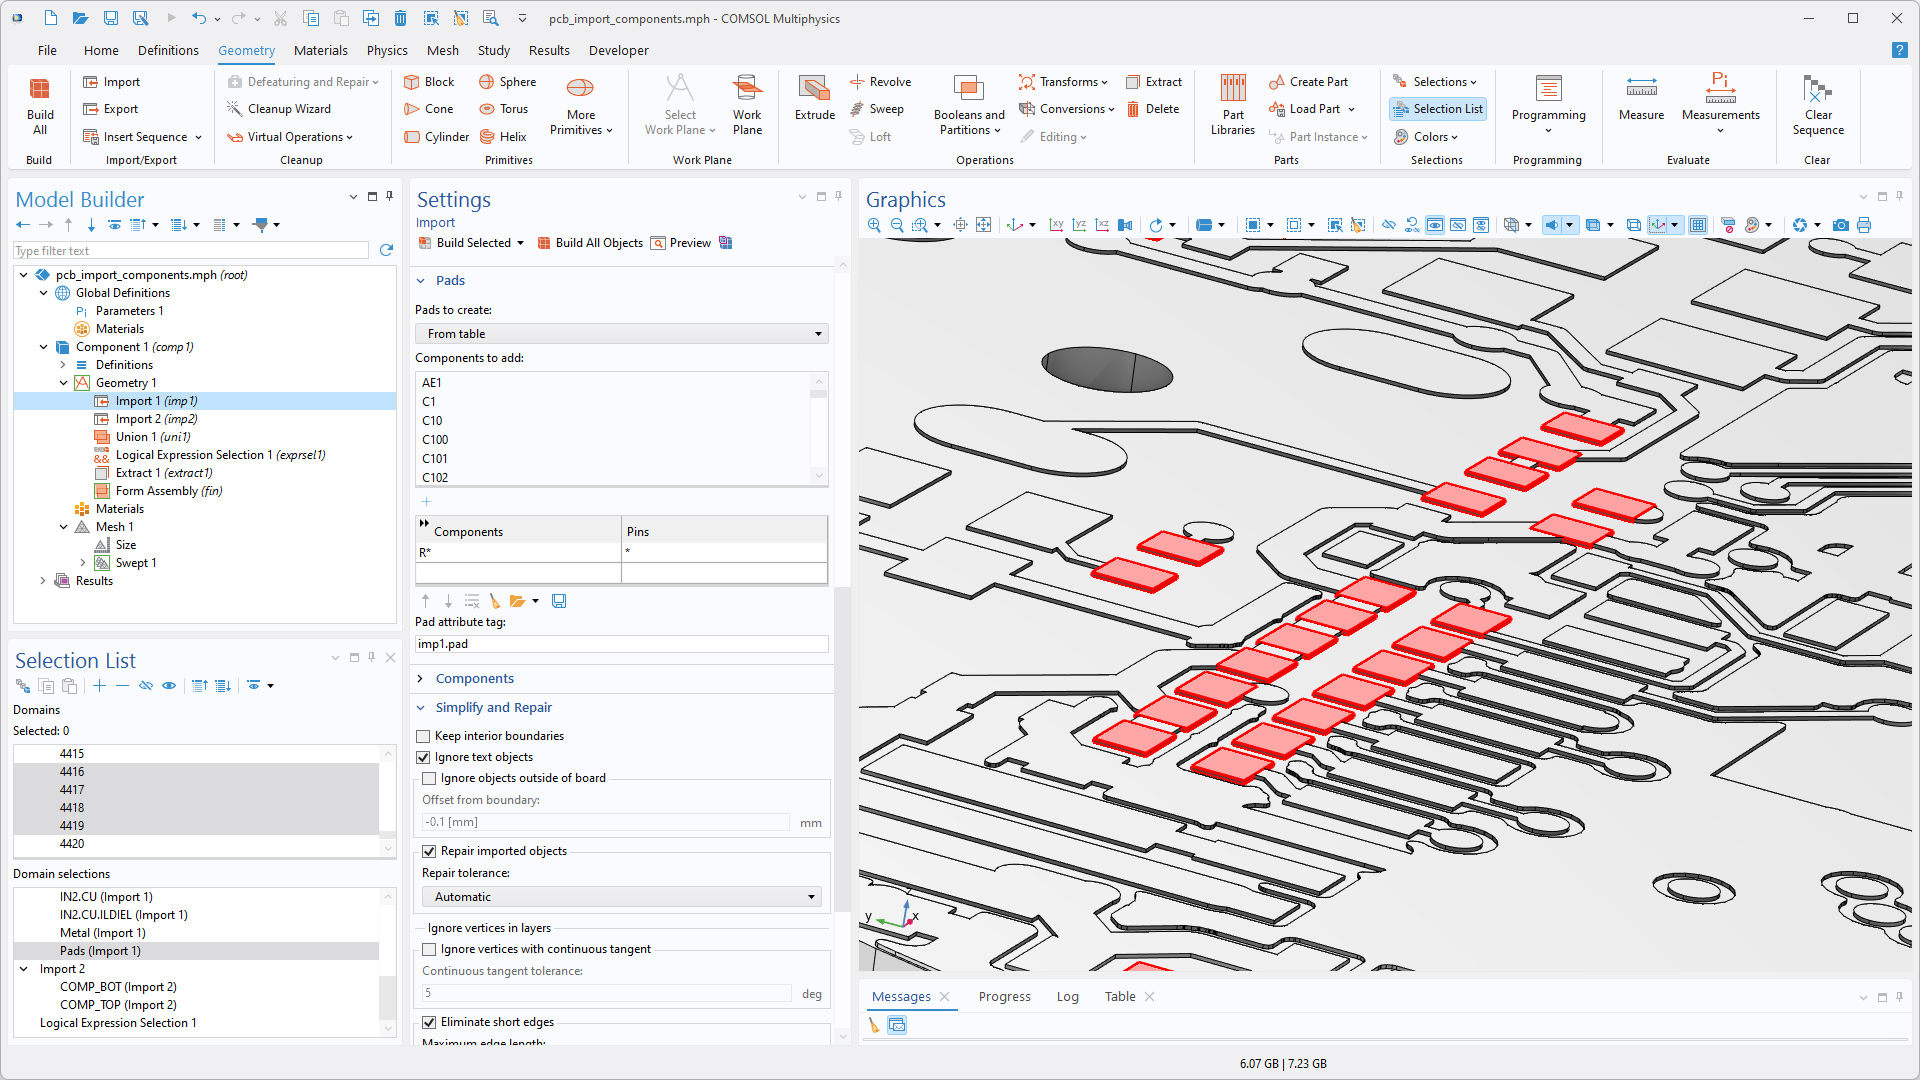Screen dimensions: 1920x1080
Task: Switch to the Progress tab
Action: coord(1004,996)
